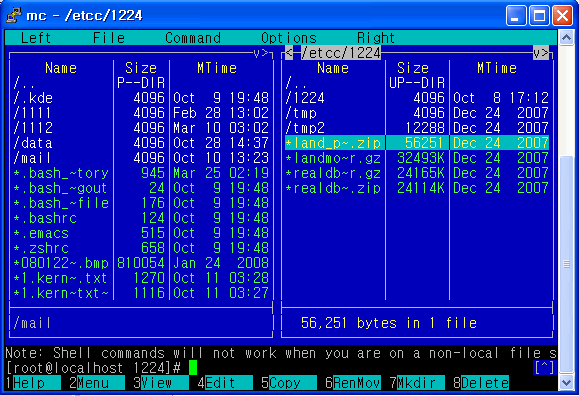The image size is (579, 396).
Task: Select the *.zshrc file
Action: 141,248
